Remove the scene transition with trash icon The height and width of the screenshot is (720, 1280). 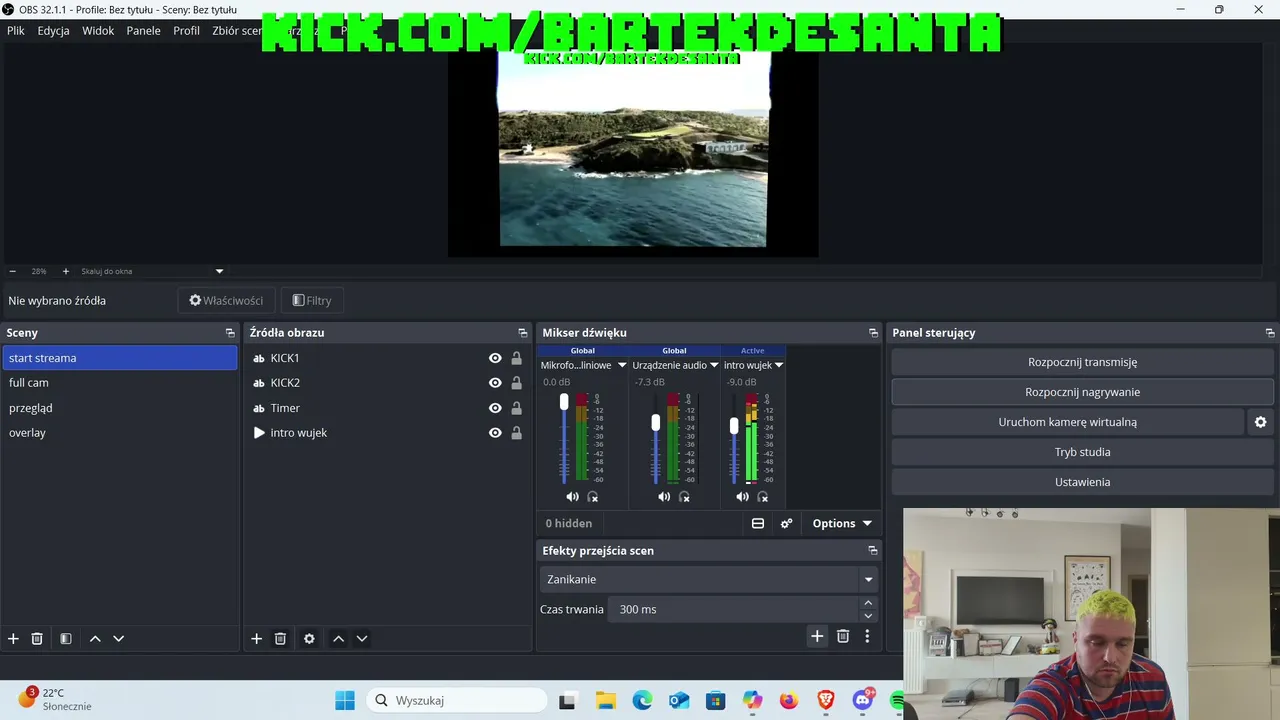tap(843, 636)
